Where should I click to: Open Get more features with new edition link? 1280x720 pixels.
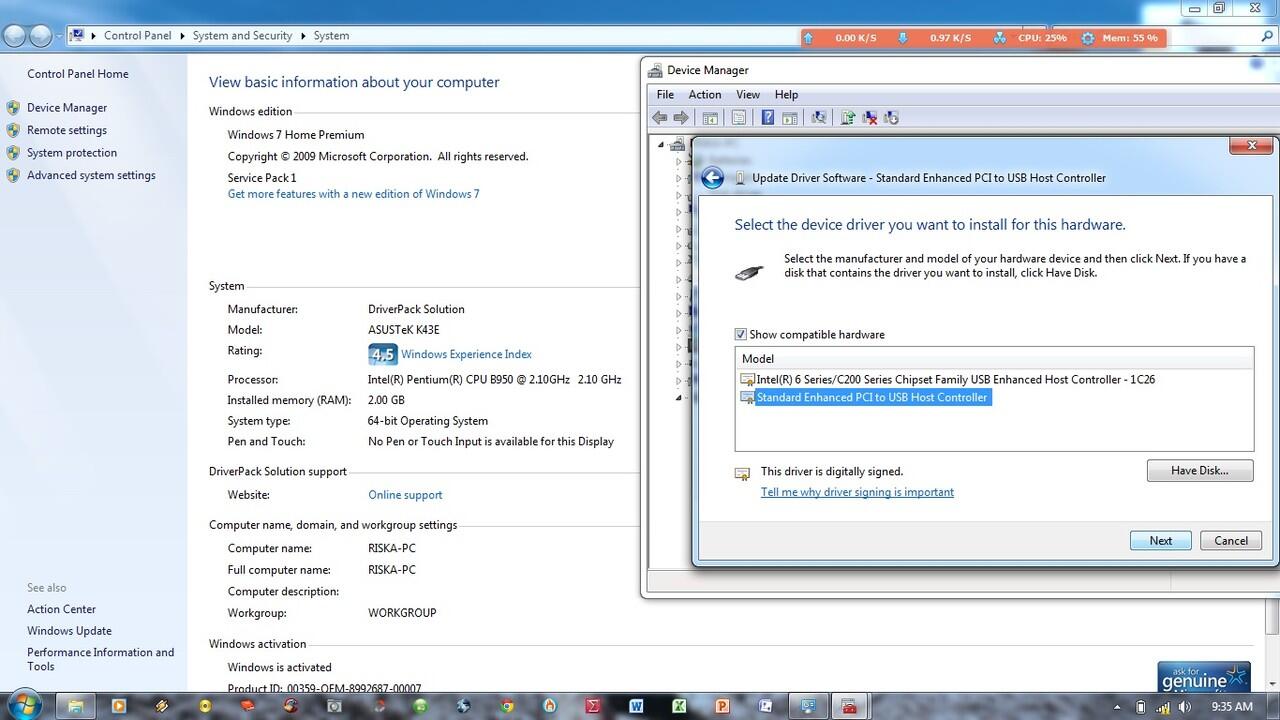tap(353, 194)
